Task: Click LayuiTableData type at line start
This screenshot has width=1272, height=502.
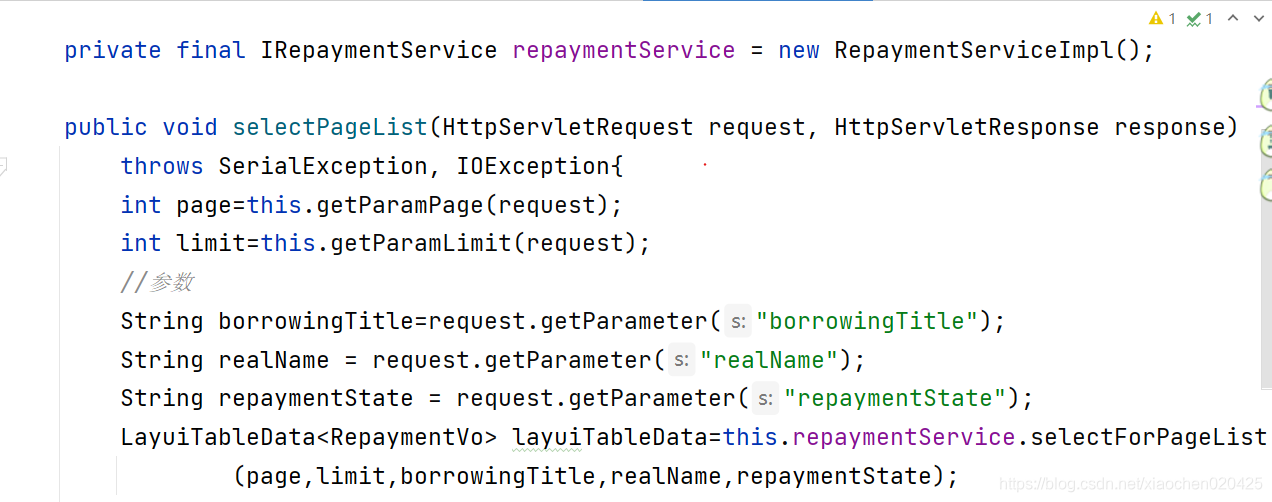Action: tap(219, 437)
